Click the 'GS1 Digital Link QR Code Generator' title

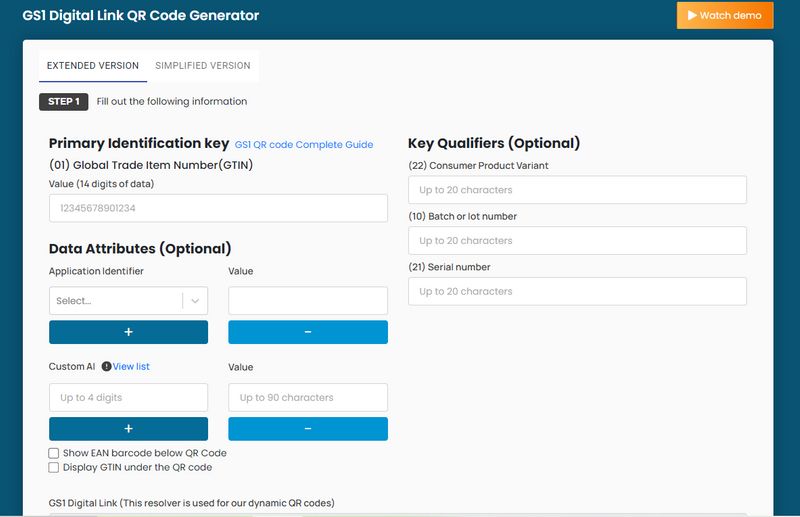(x=141, y=16)
